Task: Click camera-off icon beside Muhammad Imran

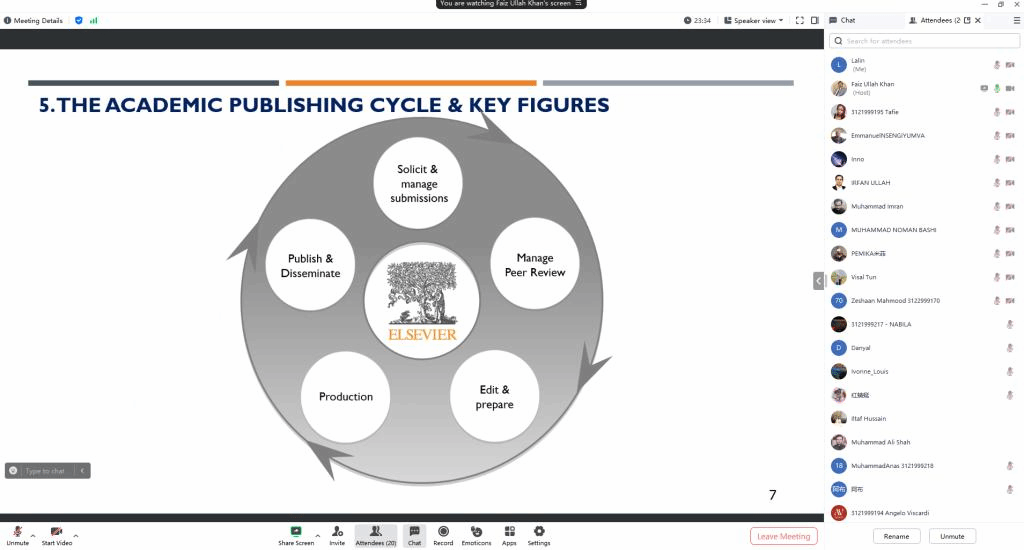Action: 1010,206
